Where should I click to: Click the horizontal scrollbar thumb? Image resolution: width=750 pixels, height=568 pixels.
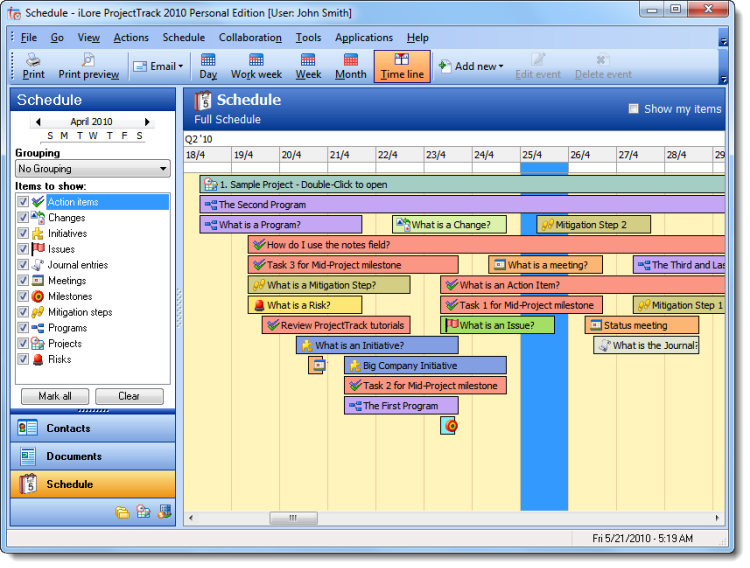coord(294,518)
